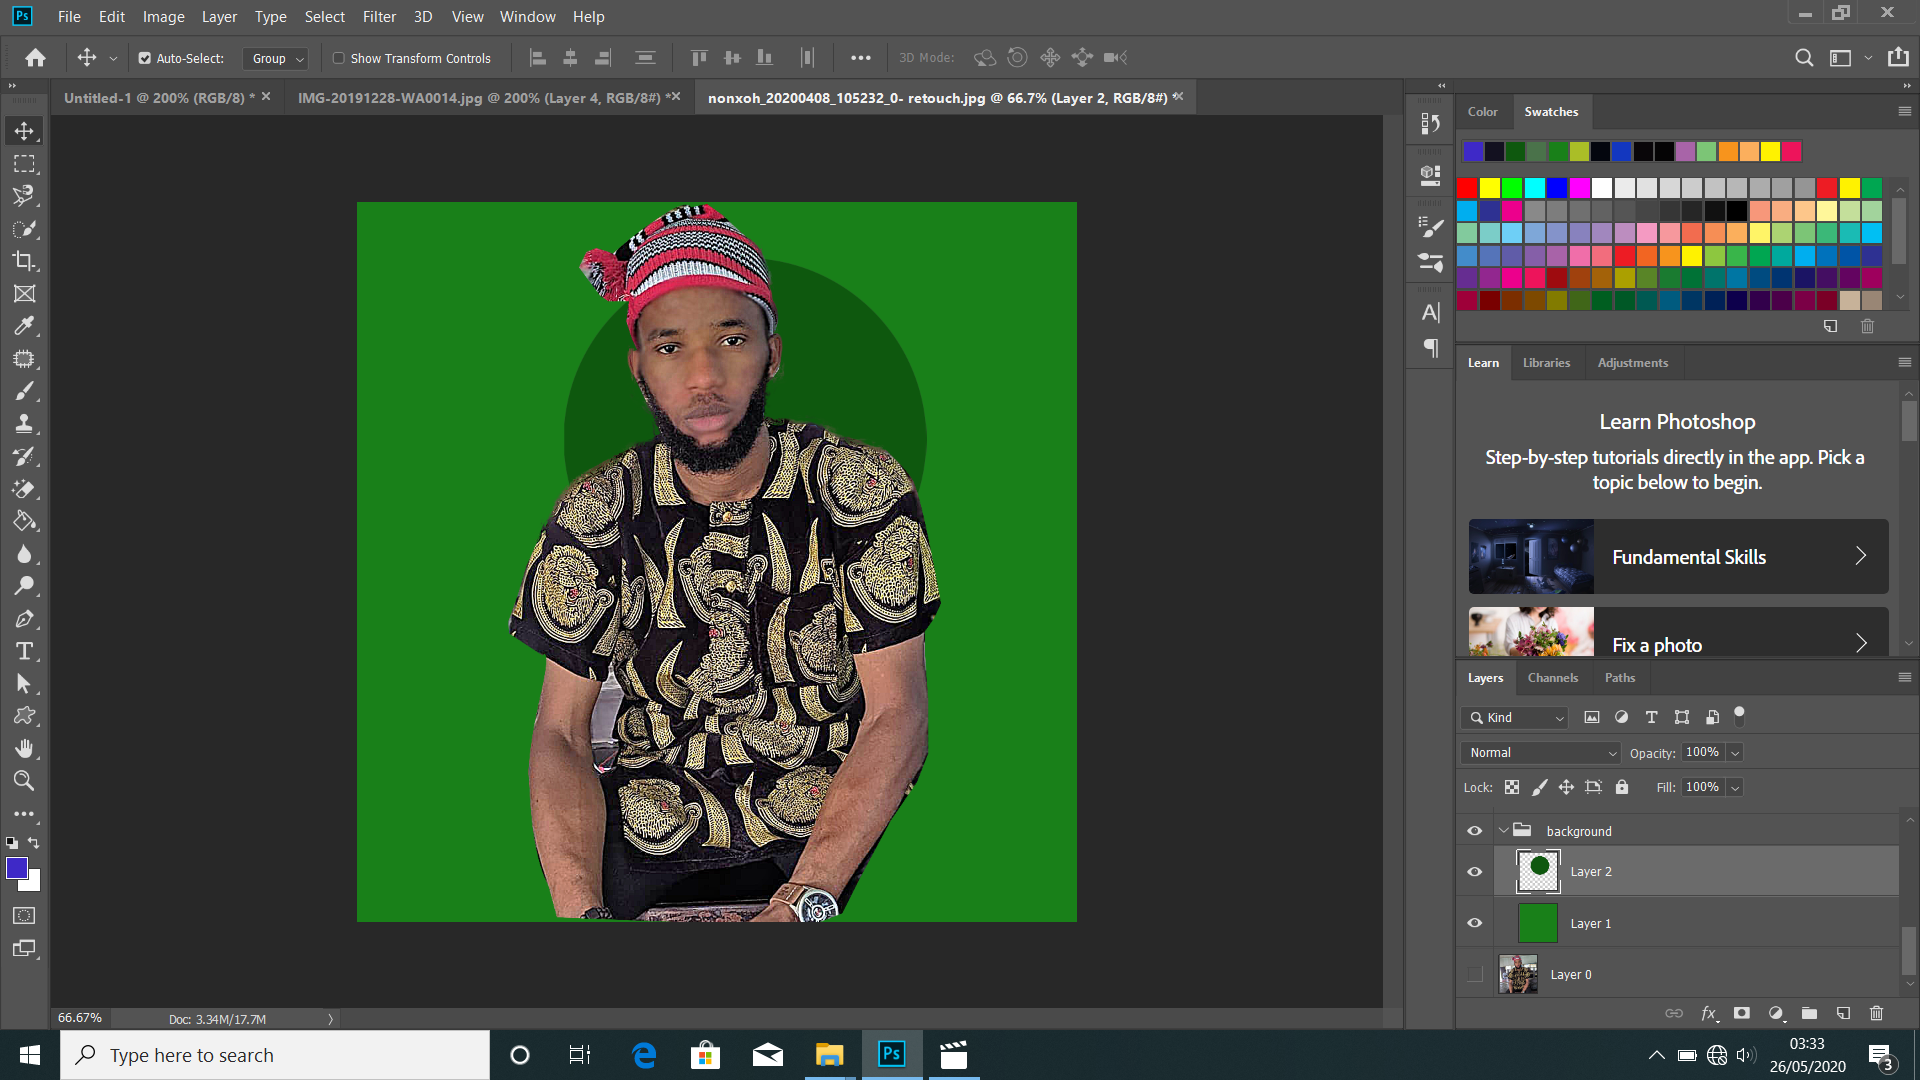The width and height of the screenshot is (1920, 1080).
Task: Select the Eyedropper tool
Action: pyautogui.click(x=24, y=326)
